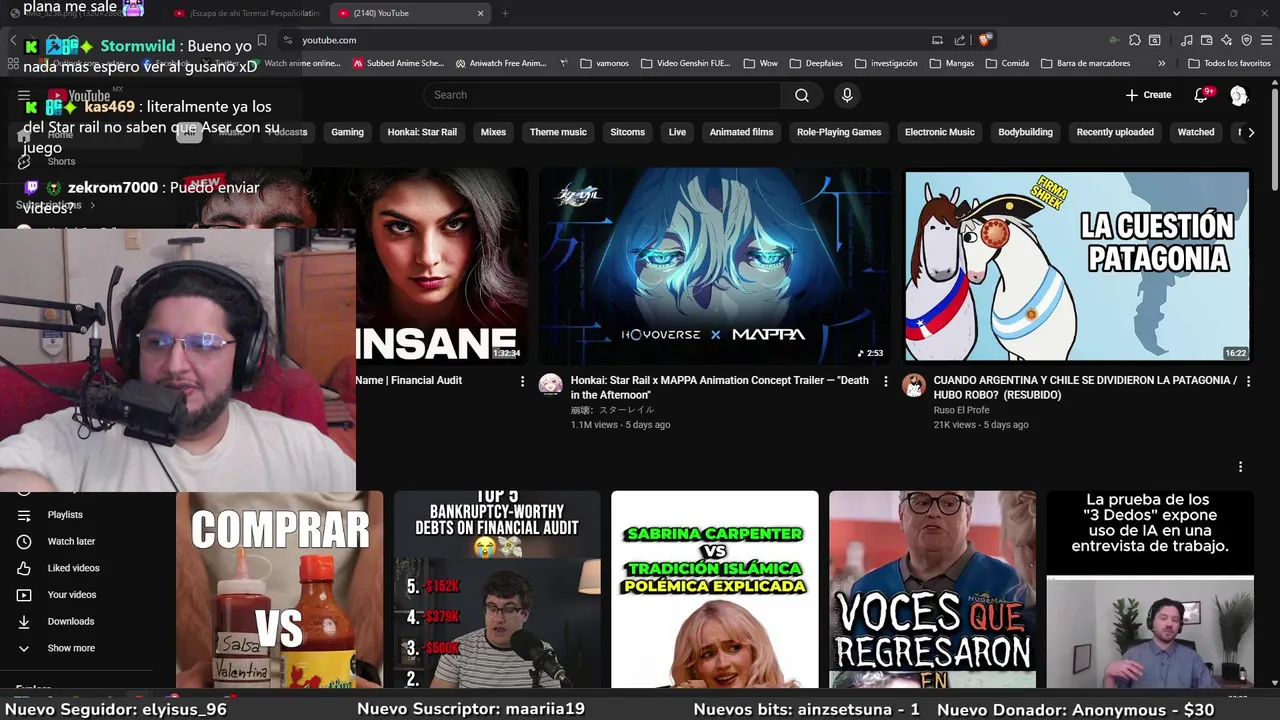Click the youtube.com address bar
Screen dimensions: 1280x720
click(x=610, y=40)
